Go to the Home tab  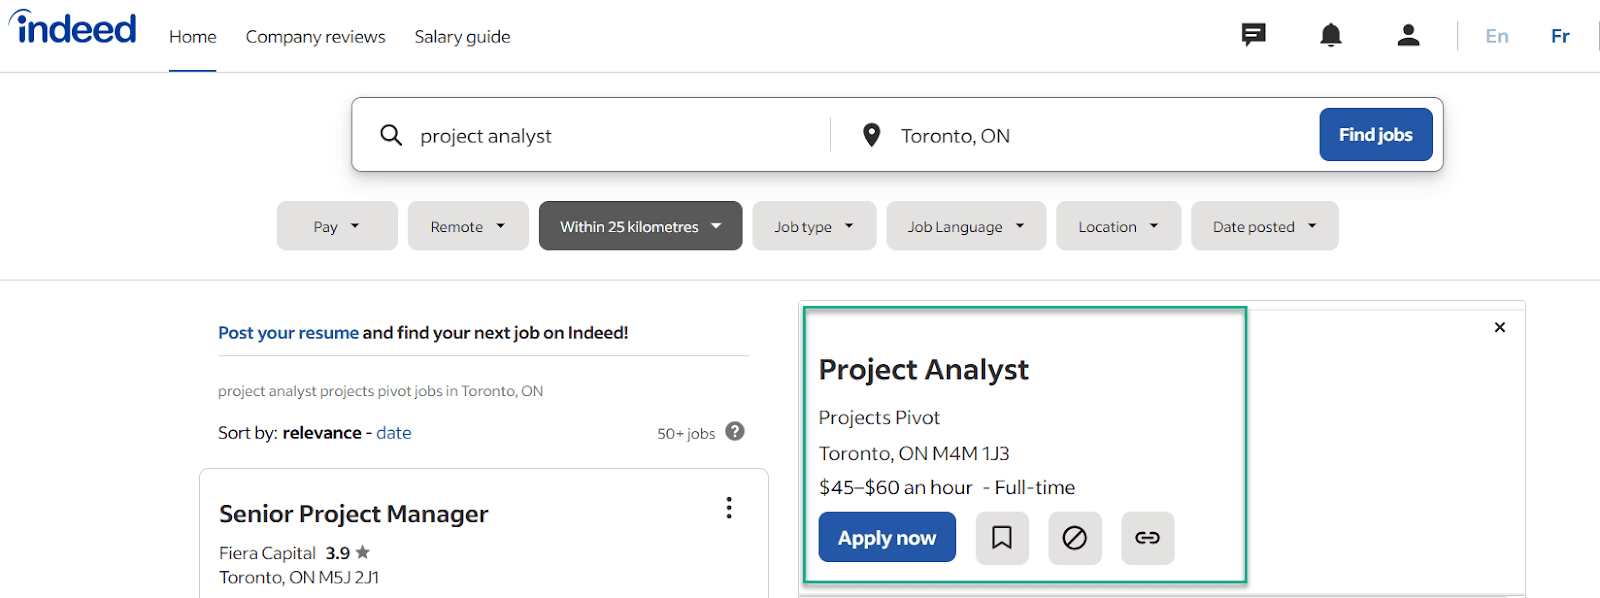click(x=193, y=36)
